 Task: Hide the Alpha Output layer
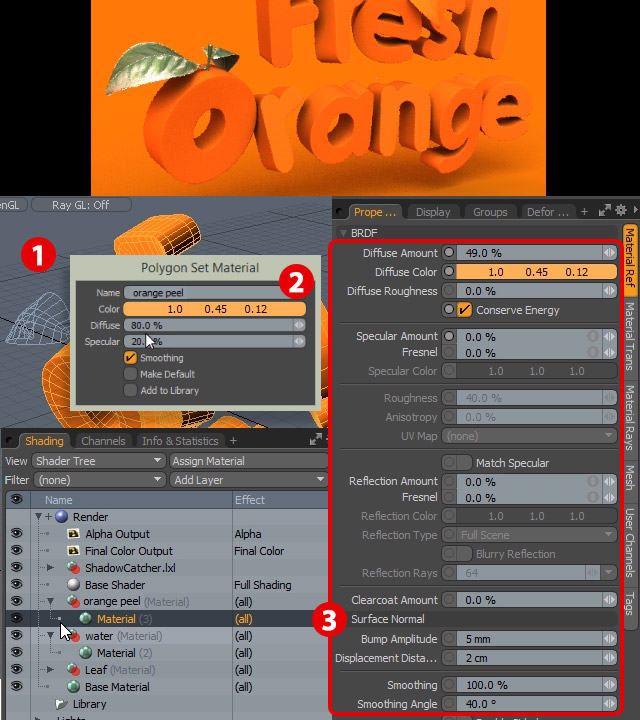click(x=17, y=534)
